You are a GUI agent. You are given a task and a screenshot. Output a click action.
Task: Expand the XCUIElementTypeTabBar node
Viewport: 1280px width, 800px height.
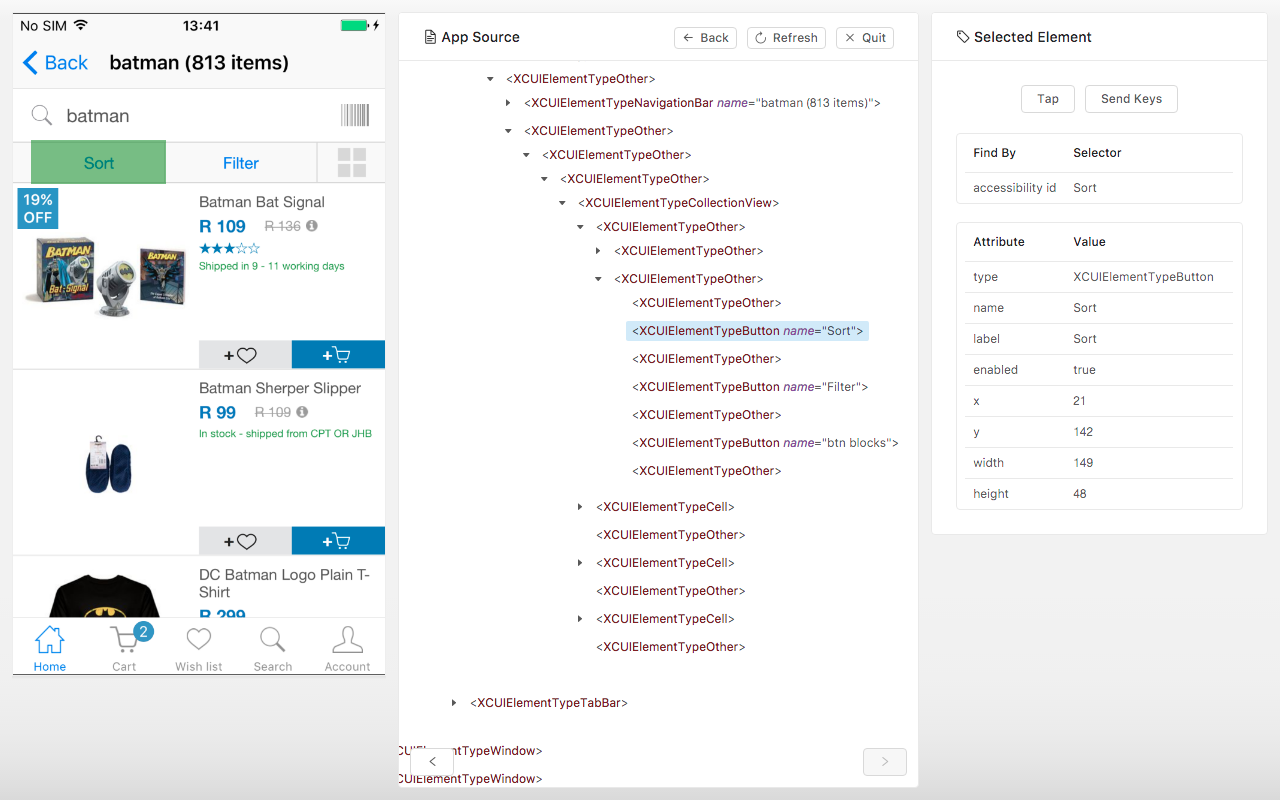pyautogui.click(x=454, y=703)
